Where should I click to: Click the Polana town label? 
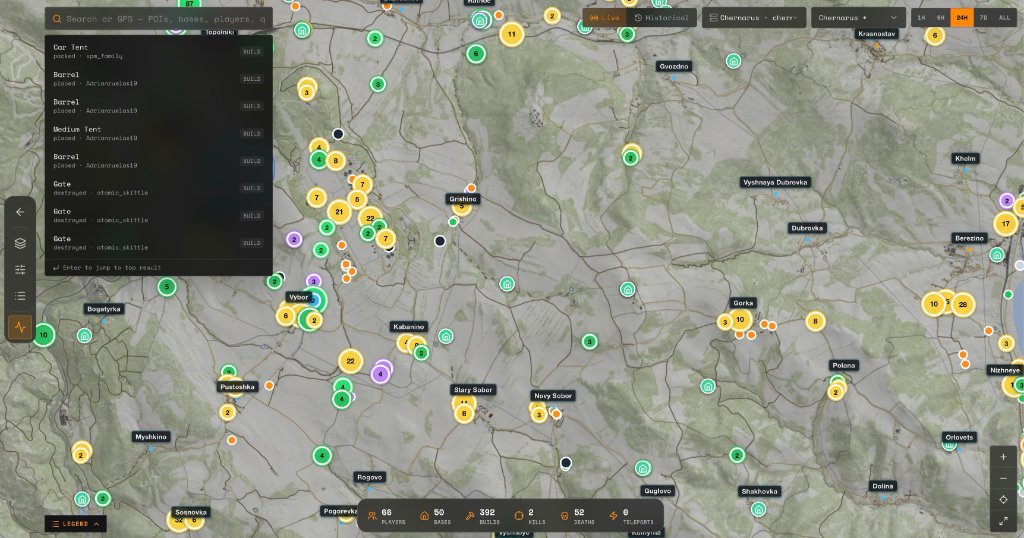(x=844, y=365)
